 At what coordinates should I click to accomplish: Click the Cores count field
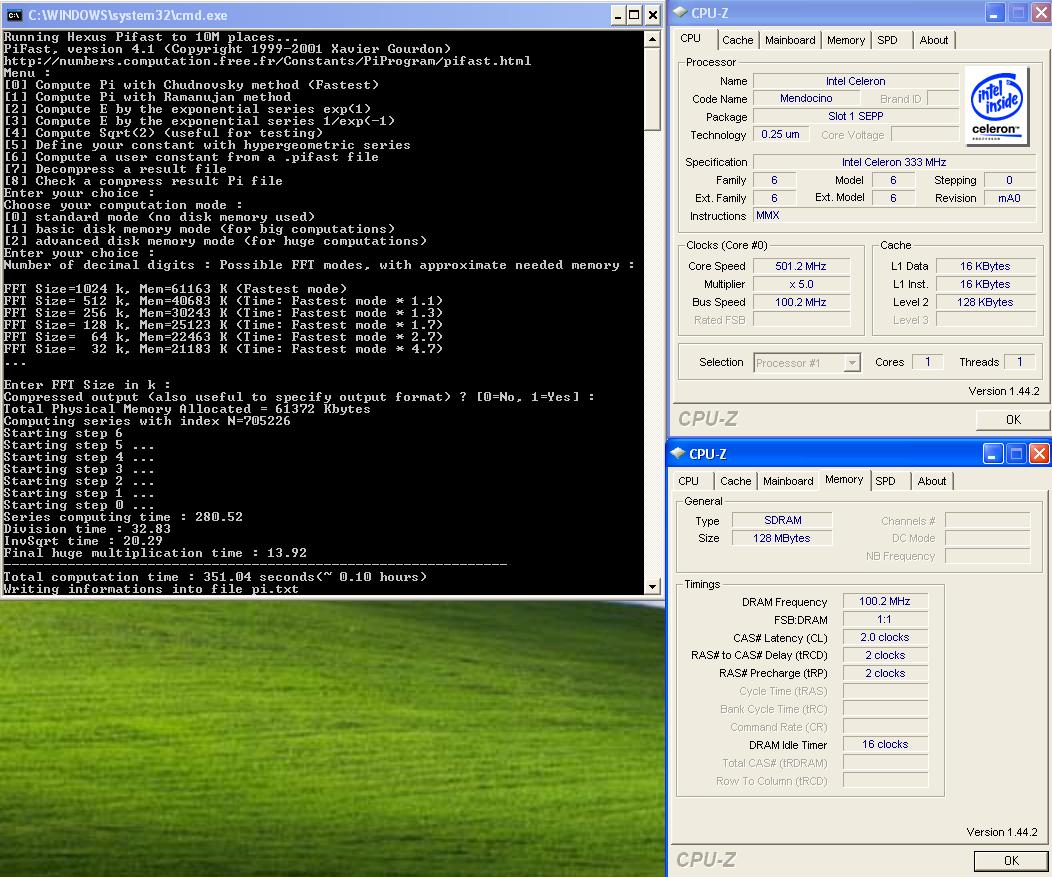point(928,362)
